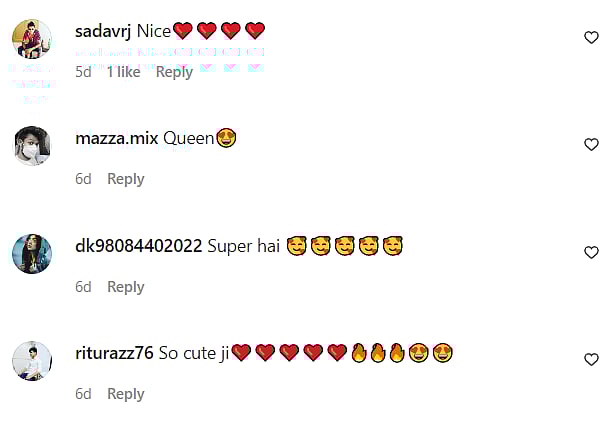Open mazza.mix's profile avatar
The height and width of the screenshot is (431, 604).
[32, 146]
